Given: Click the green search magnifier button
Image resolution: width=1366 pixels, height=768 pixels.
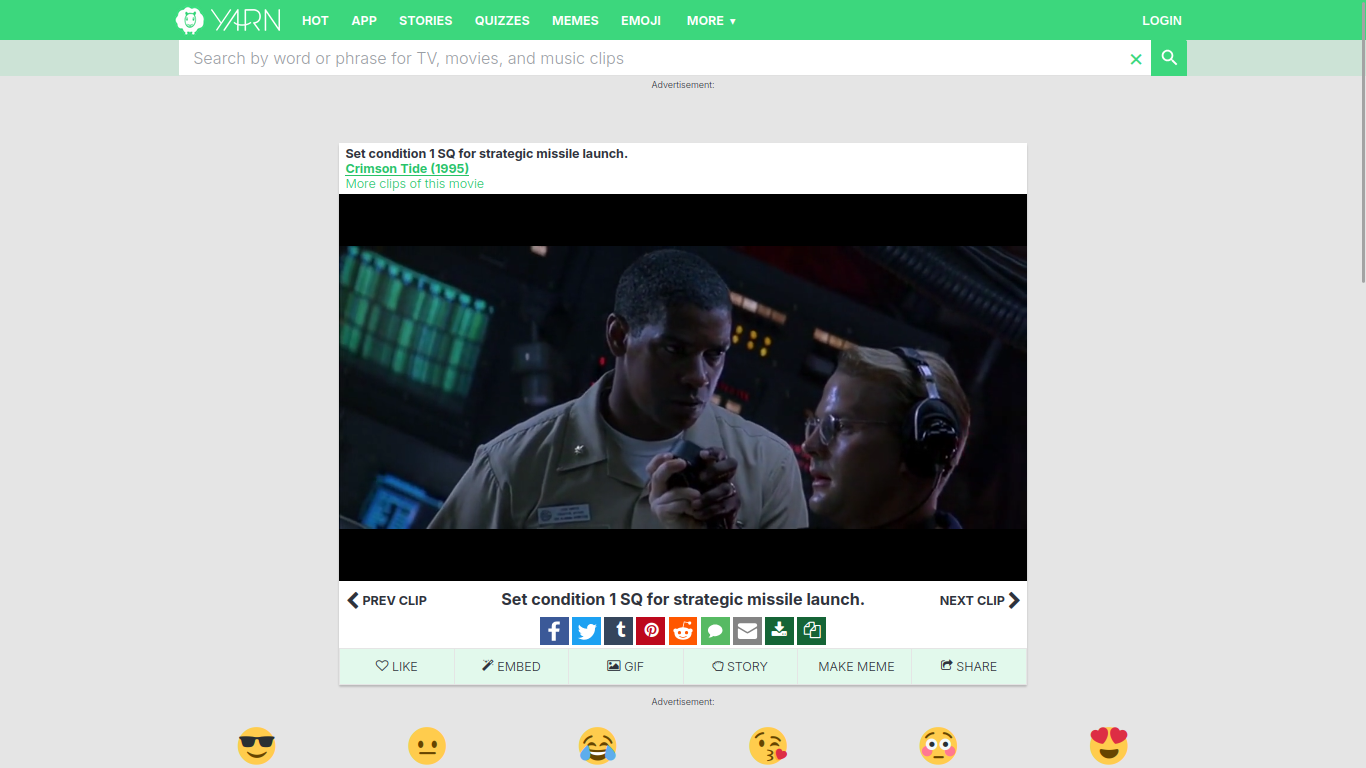Looking at the screenshot, I should click(x=1168, y=58).
